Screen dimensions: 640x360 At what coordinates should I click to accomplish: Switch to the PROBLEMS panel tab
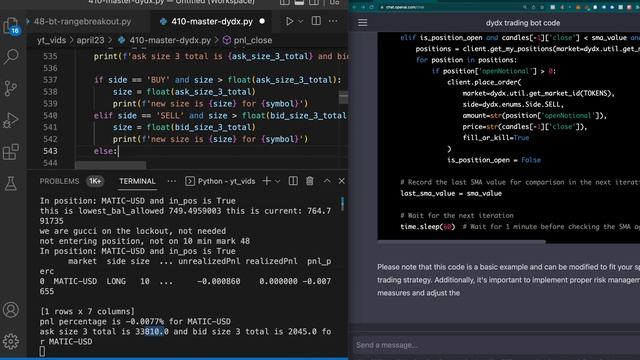pyautogui.click(x=59, y=181)
